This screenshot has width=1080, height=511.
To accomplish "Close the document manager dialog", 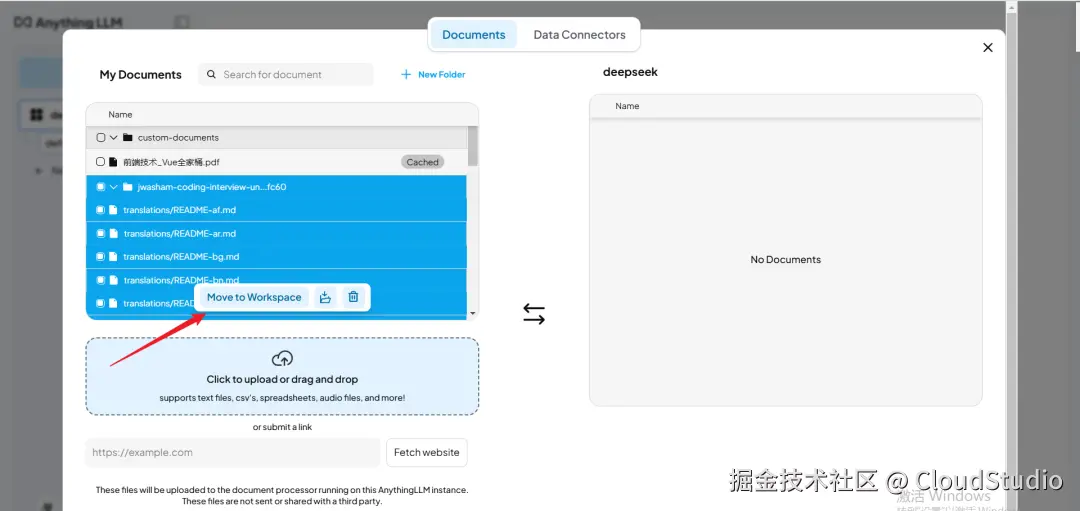I will [x=988, y=48].
